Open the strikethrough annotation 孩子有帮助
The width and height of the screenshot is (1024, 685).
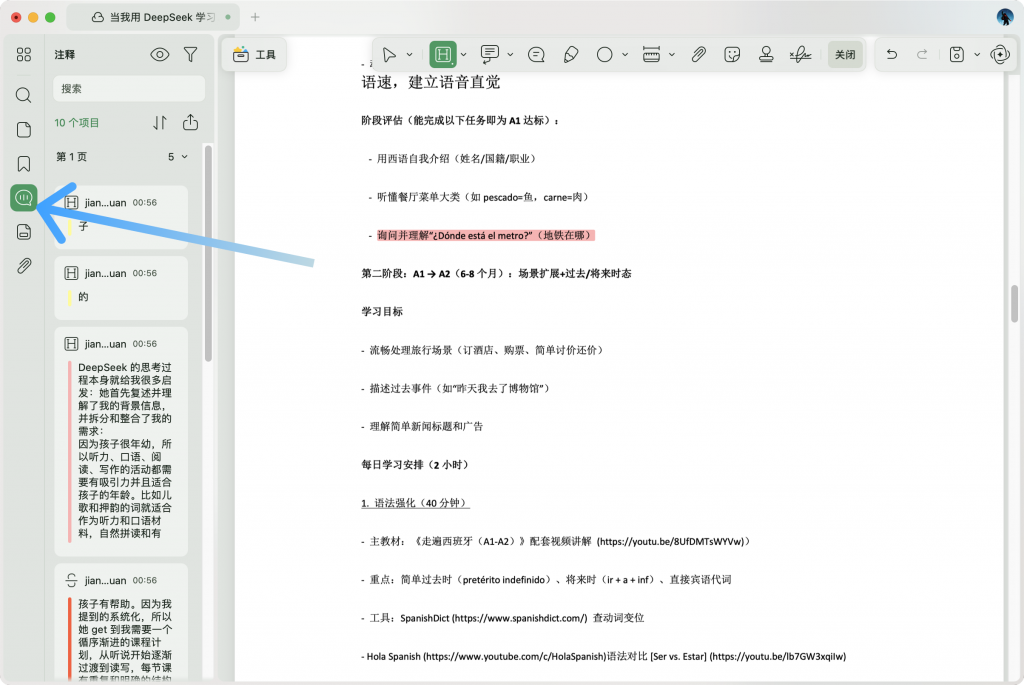121,624
